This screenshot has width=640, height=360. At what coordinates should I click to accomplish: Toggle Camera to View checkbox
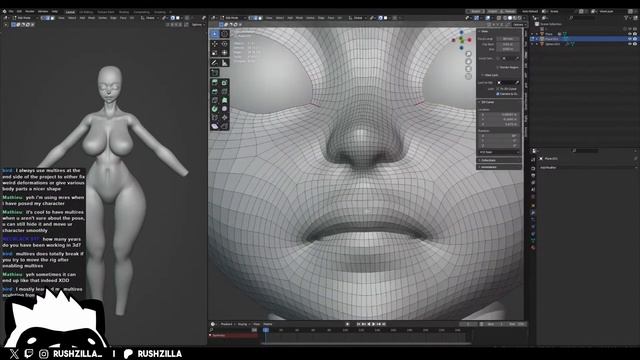[498, 93]
